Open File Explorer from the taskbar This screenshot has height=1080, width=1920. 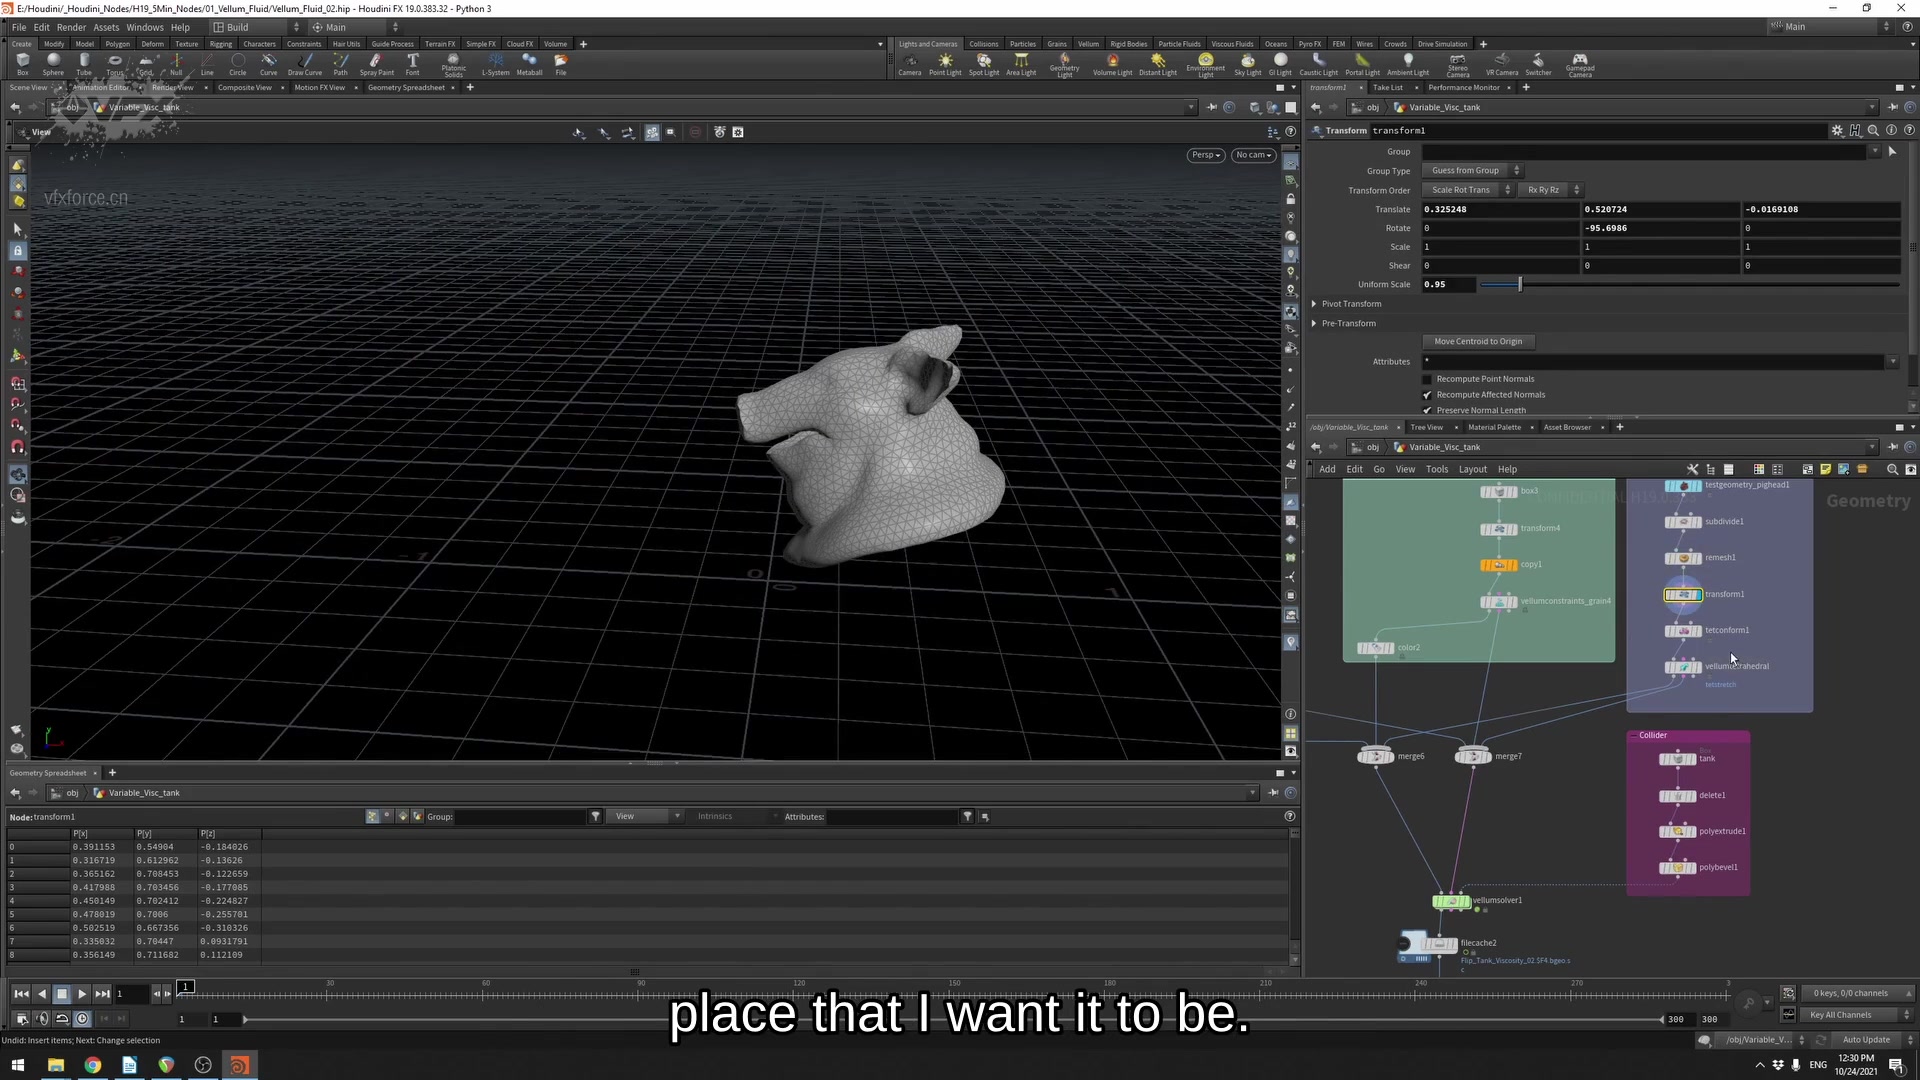coord(55,1065)
